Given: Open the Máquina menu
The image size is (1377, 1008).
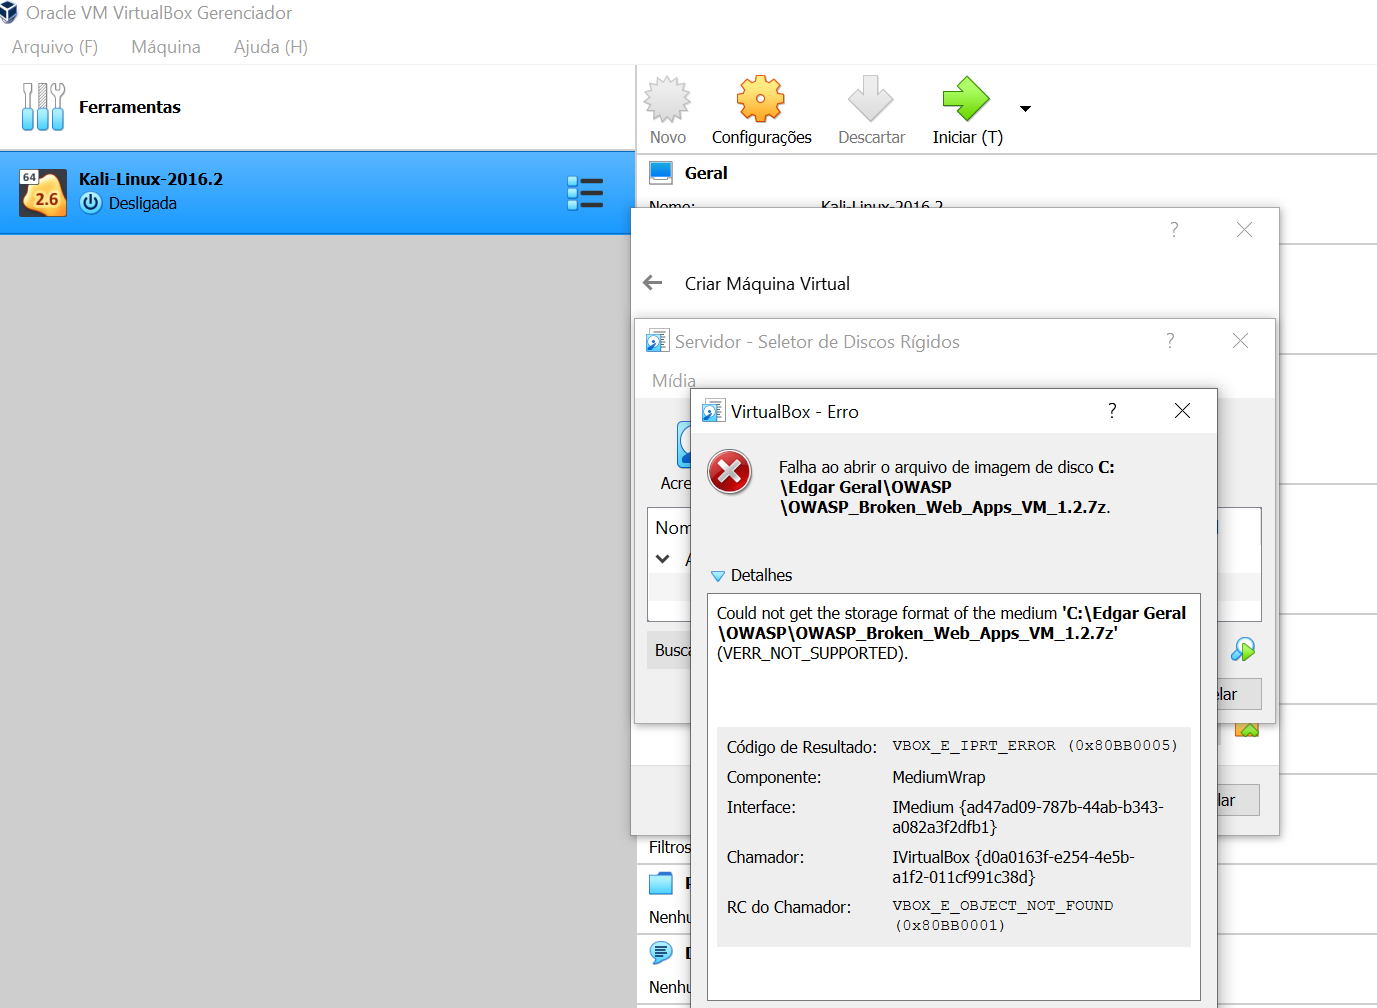Looking at the screenshot, I should pyautogui.click(x=166, y=47).
